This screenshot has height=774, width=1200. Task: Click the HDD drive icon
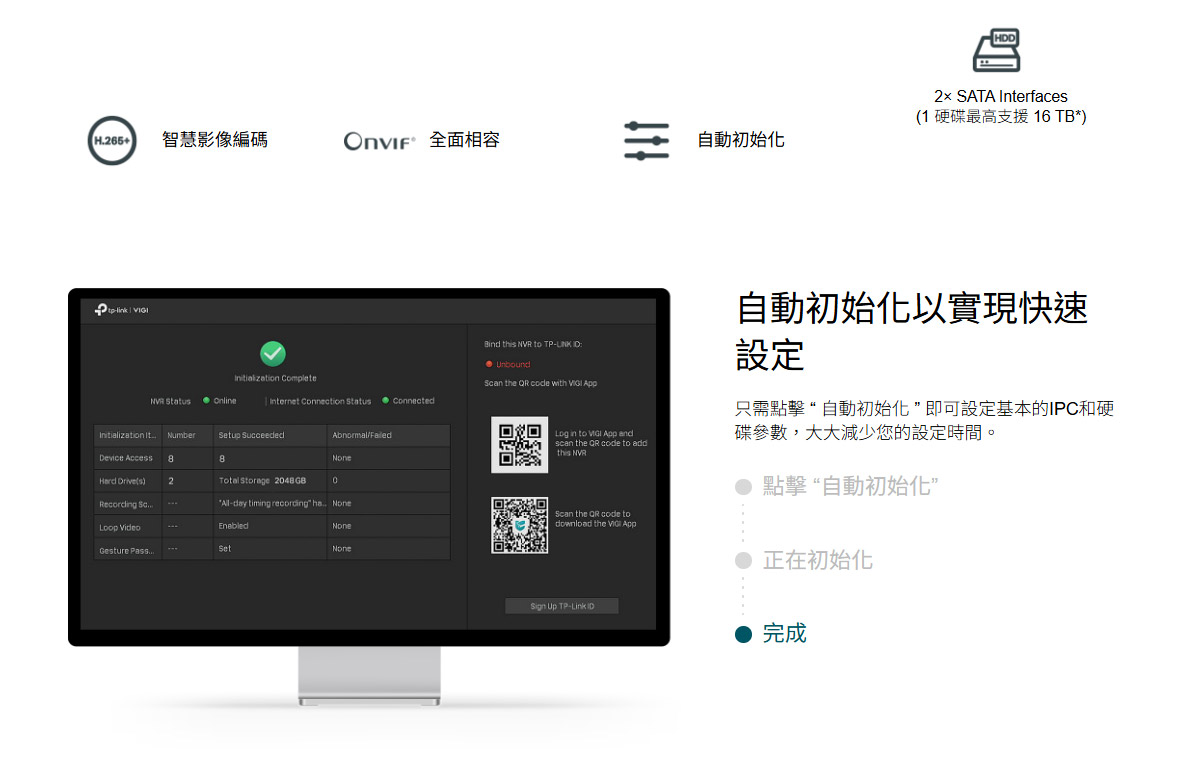click(996, 51)
